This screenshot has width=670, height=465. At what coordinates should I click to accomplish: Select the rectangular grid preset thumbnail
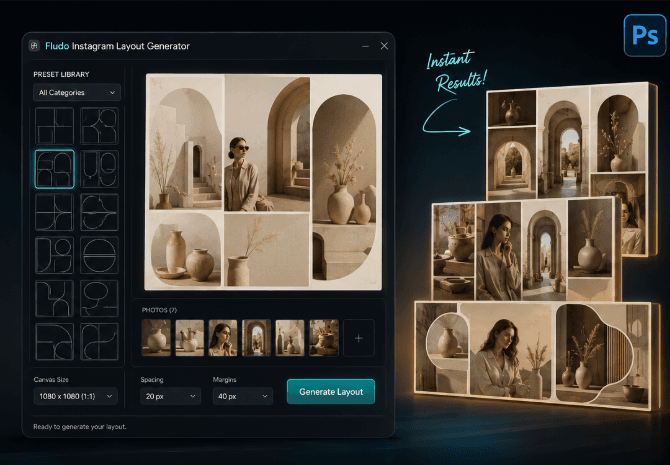[54, 126]
